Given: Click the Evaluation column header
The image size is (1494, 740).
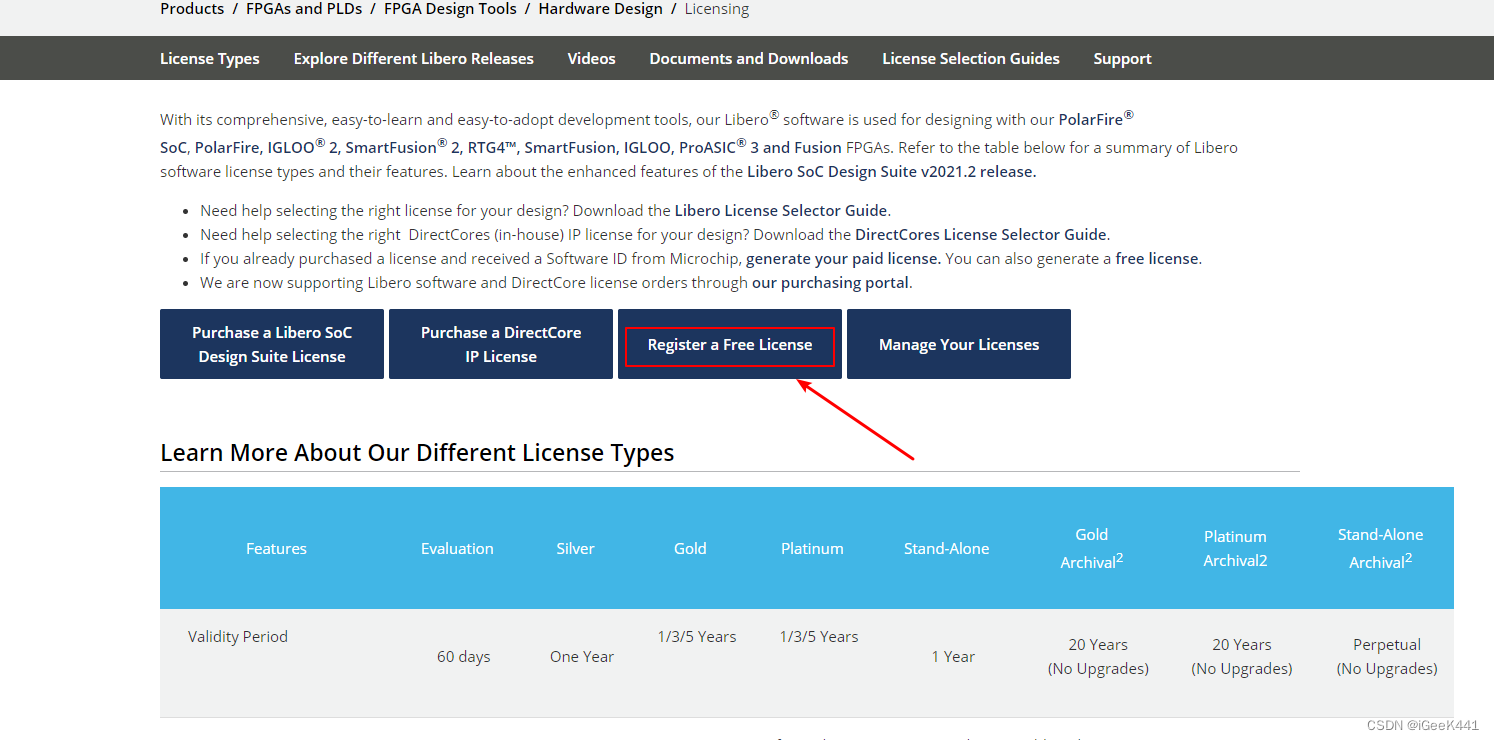Looking at the screenshot, I should [x=457, y=548].
